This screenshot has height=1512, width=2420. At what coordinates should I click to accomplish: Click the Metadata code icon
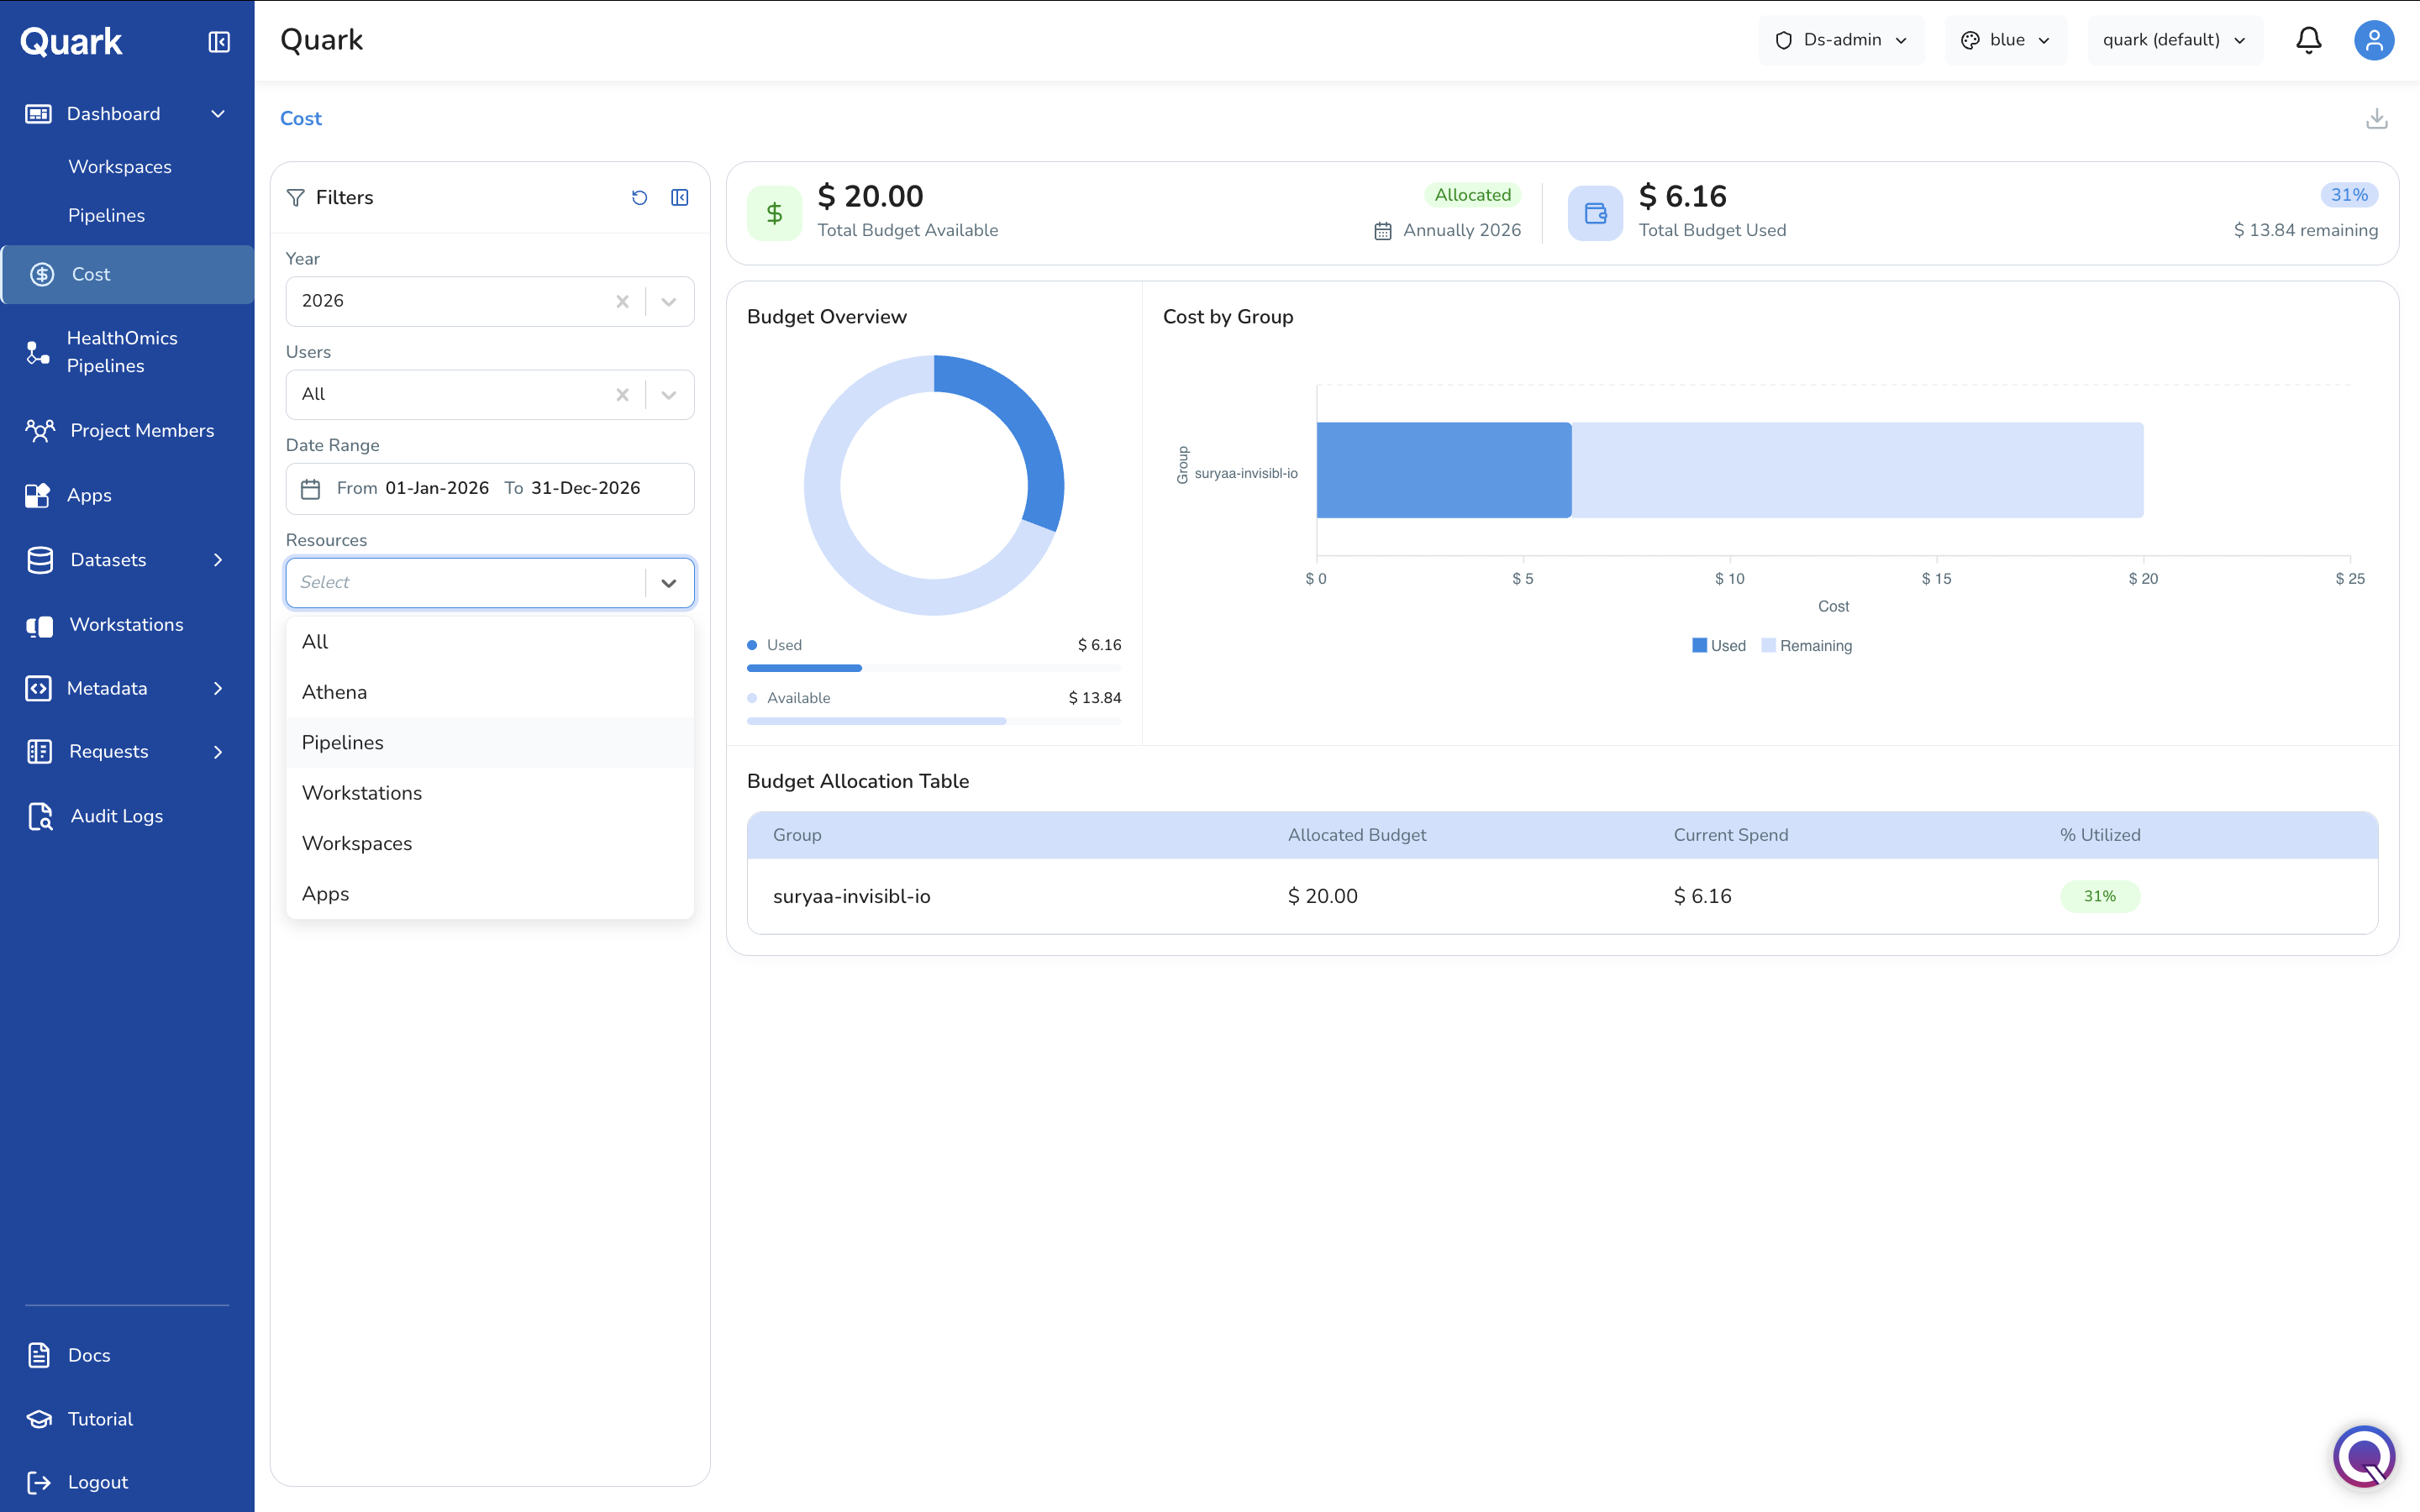(x=38, y=688)
